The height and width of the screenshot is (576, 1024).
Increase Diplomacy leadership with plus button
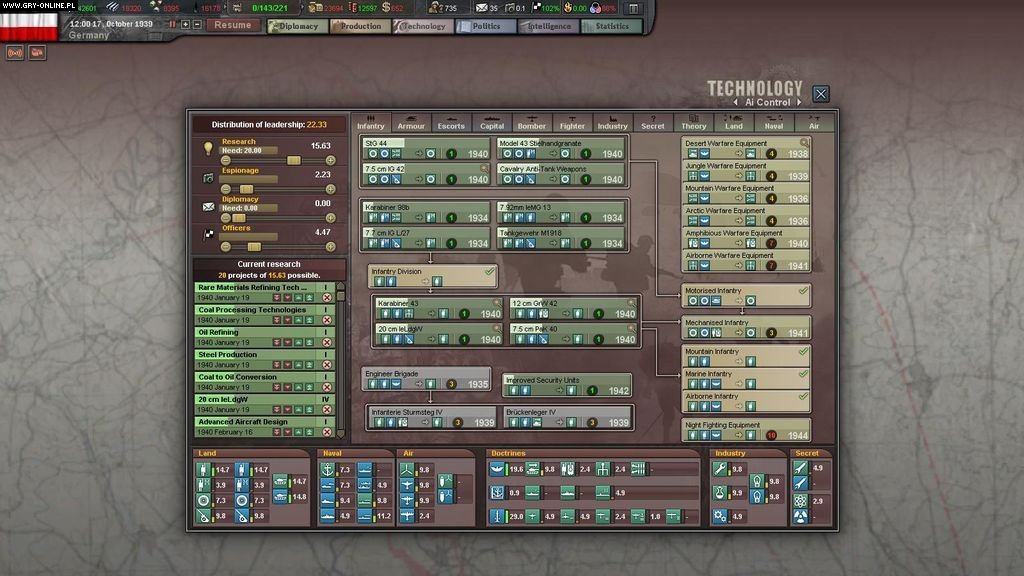pos(330,218)
